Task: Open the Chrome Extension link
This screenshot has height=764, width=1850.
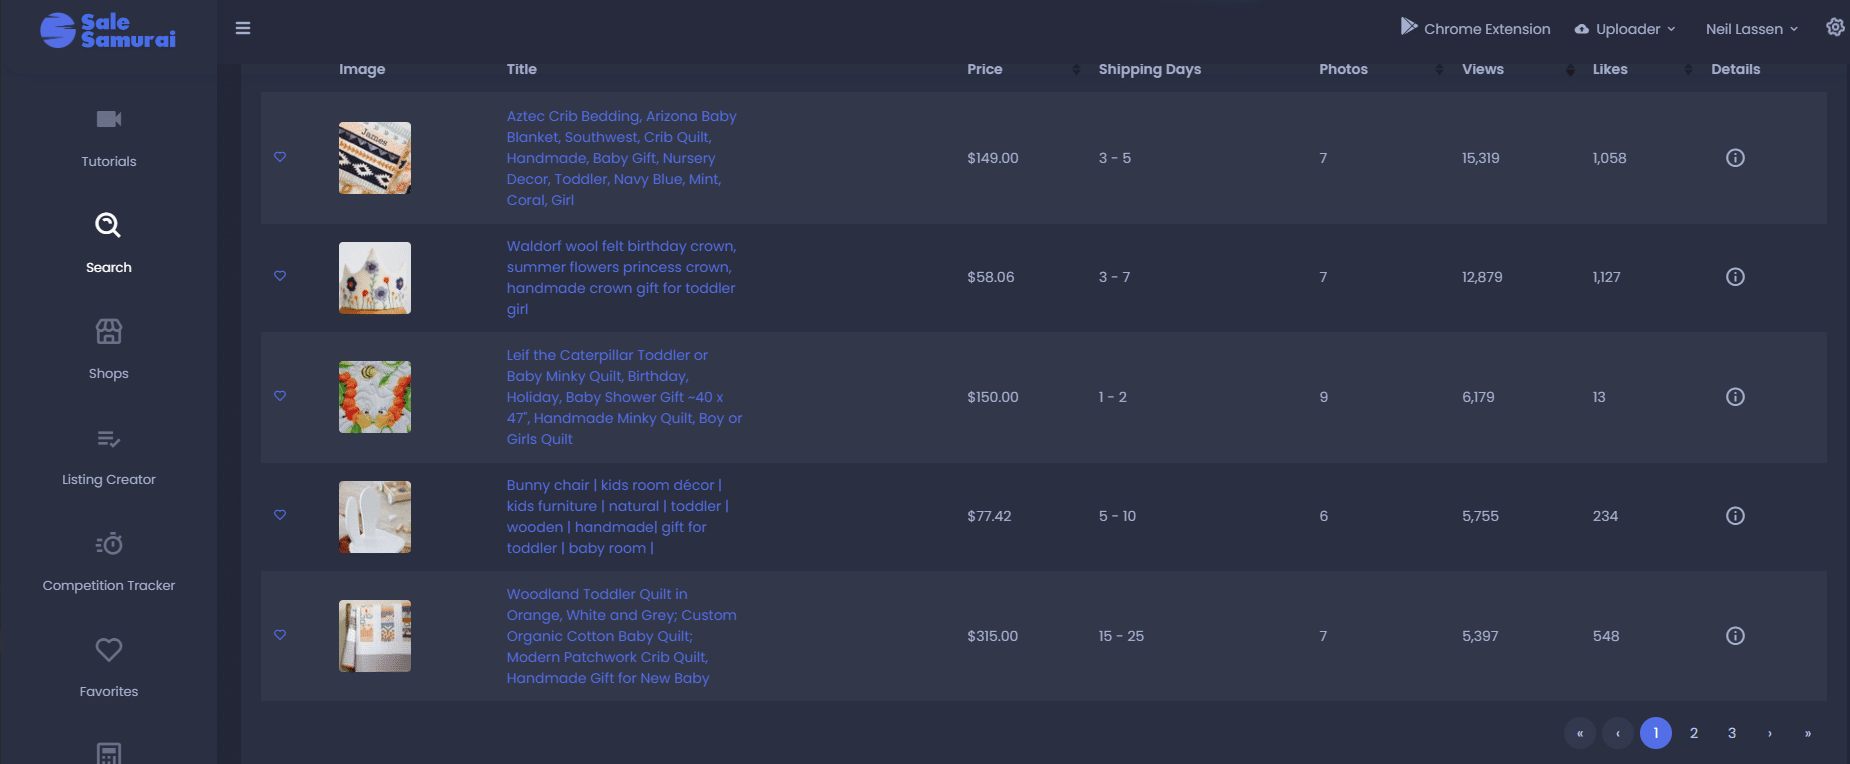Action: [1475, 28]
